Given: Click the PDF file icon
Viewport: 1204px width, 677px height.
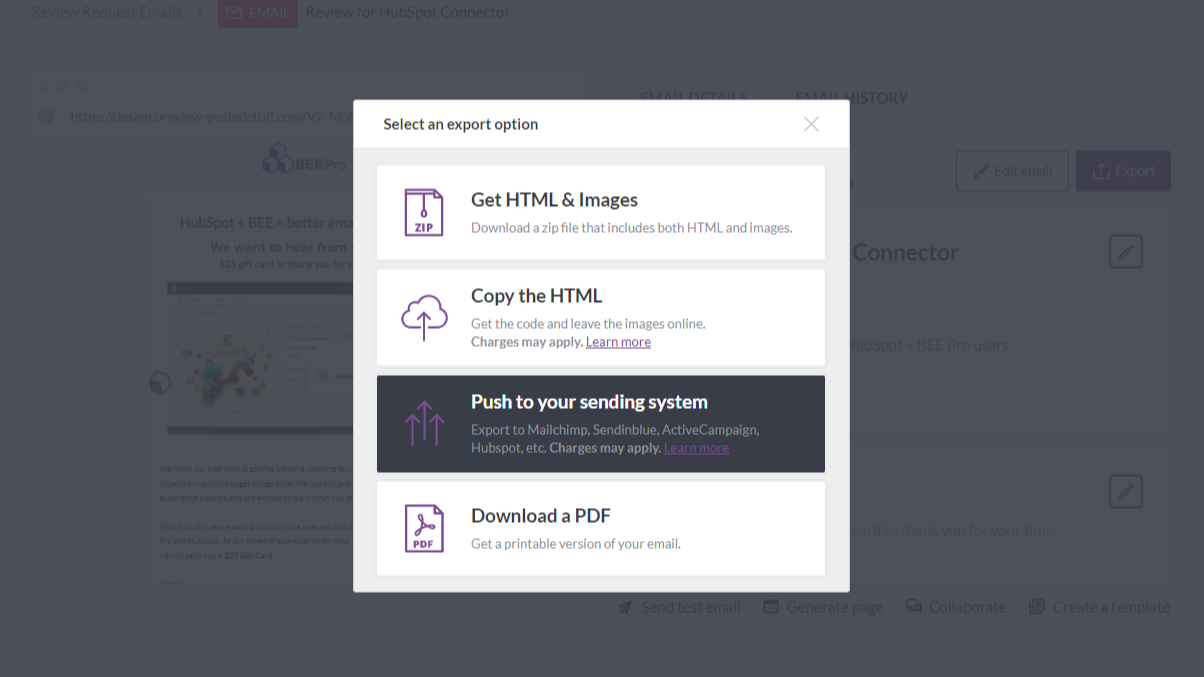Looking at the screenshot, I should click(424, 528).
